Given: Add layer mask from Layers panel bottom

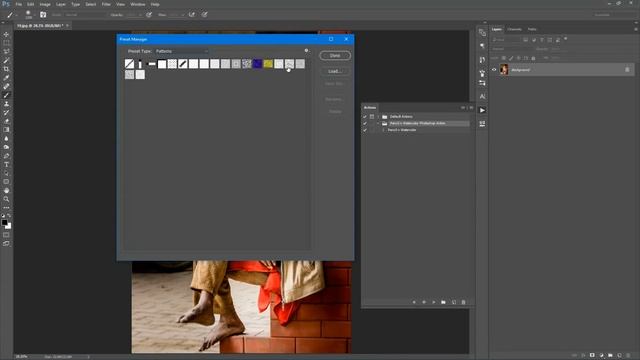Looking at the screenshot, I should [x=592, y=356].
